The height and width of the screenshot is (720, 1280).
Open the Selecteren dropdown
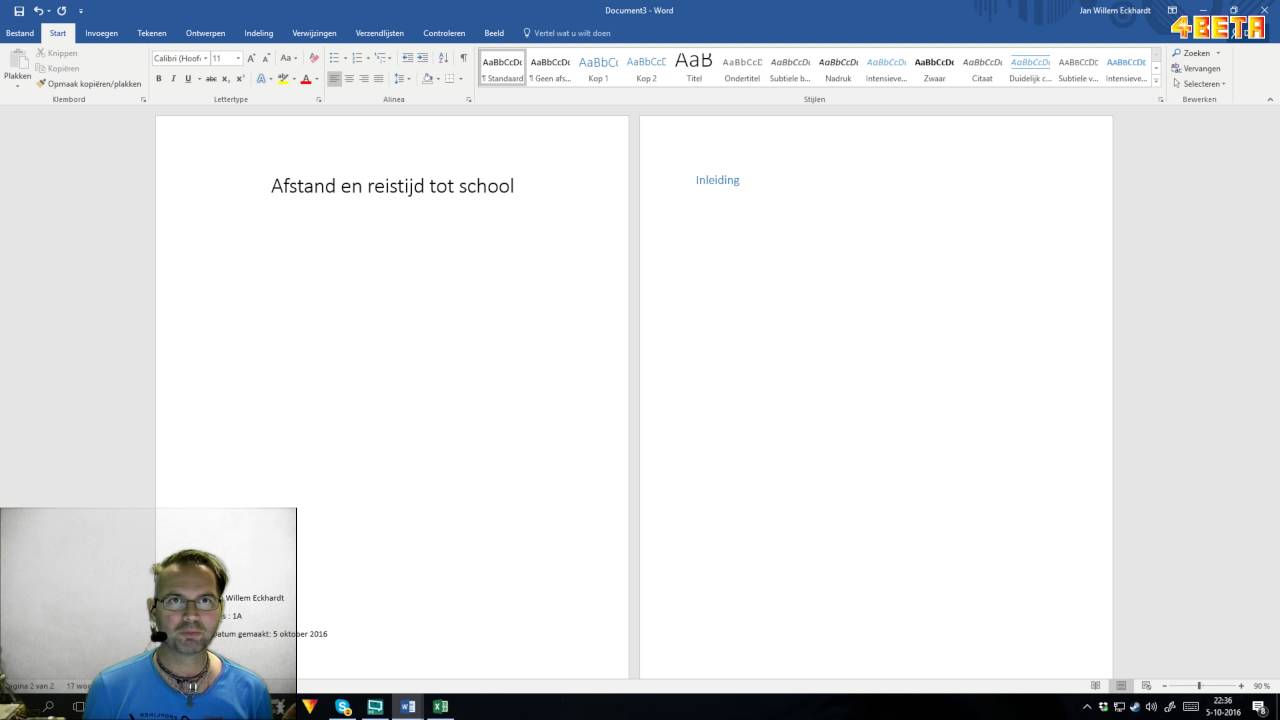(x=1199, y=84)
